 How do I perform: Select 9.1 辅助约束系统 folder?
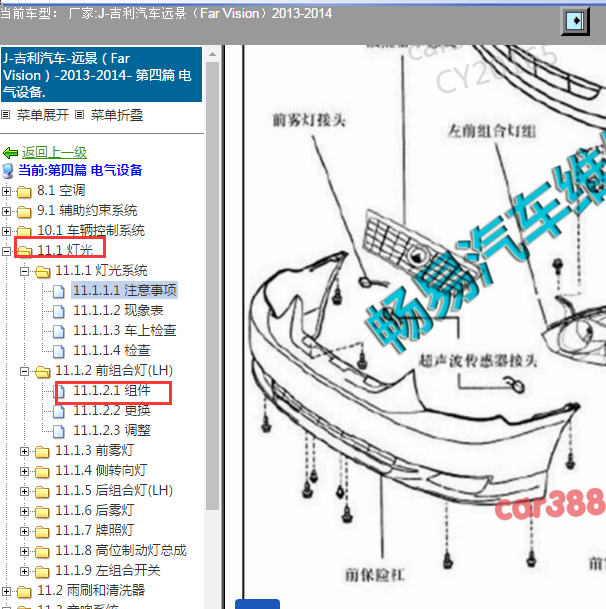click(x=87, y=211)
